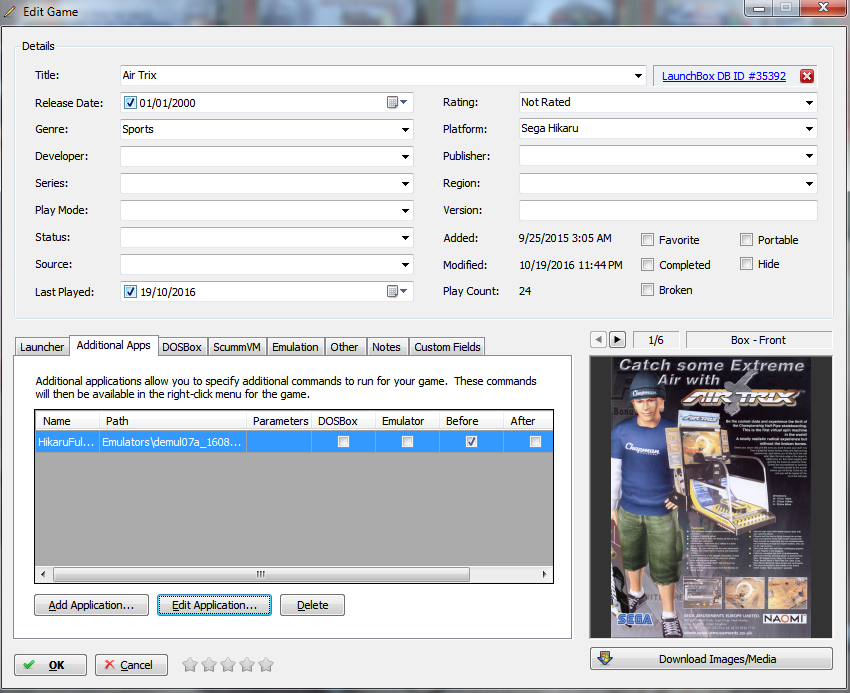Expand the Title dropdown
850x693 pixels.
point(639,75)
